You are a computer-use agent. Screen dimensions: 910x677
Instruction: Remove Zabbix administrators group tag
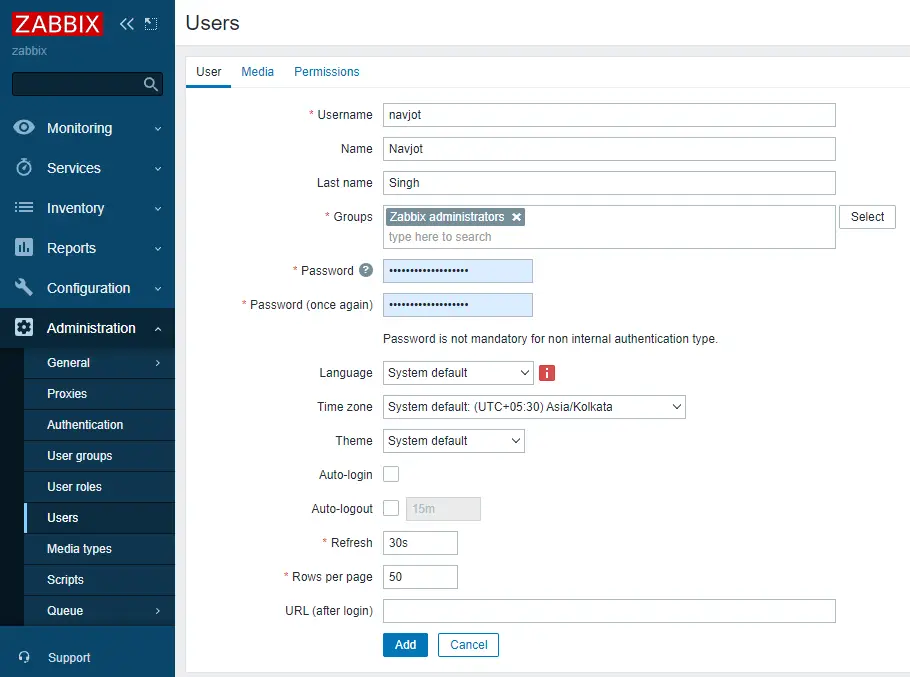[x=517, y=217]
